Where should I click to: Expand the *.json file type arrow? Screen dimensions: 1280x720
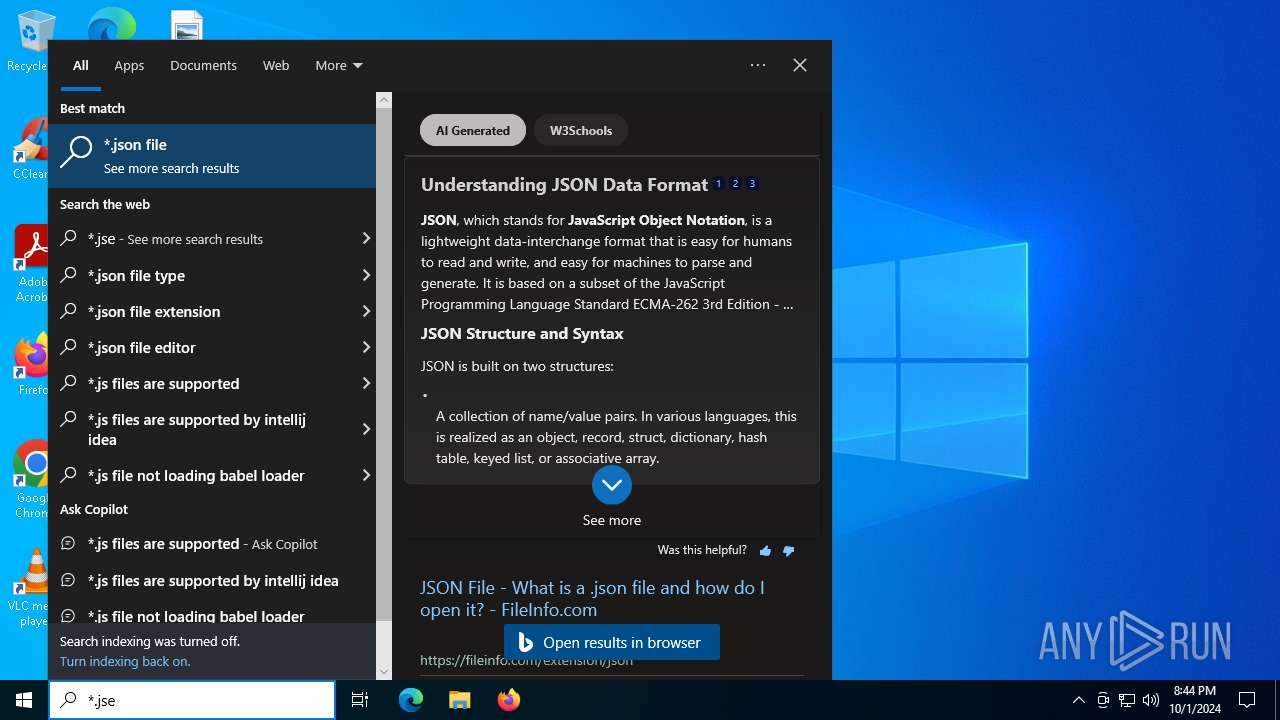point(366,275)
